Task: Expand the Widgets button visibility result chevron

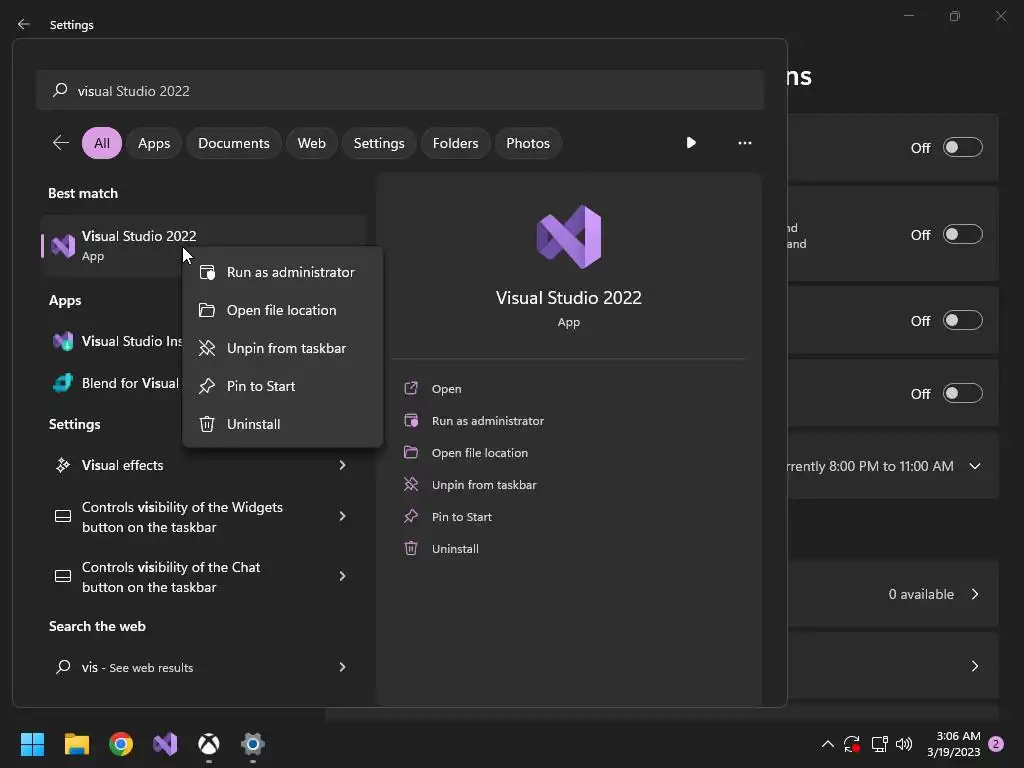Action: (342, 517)
